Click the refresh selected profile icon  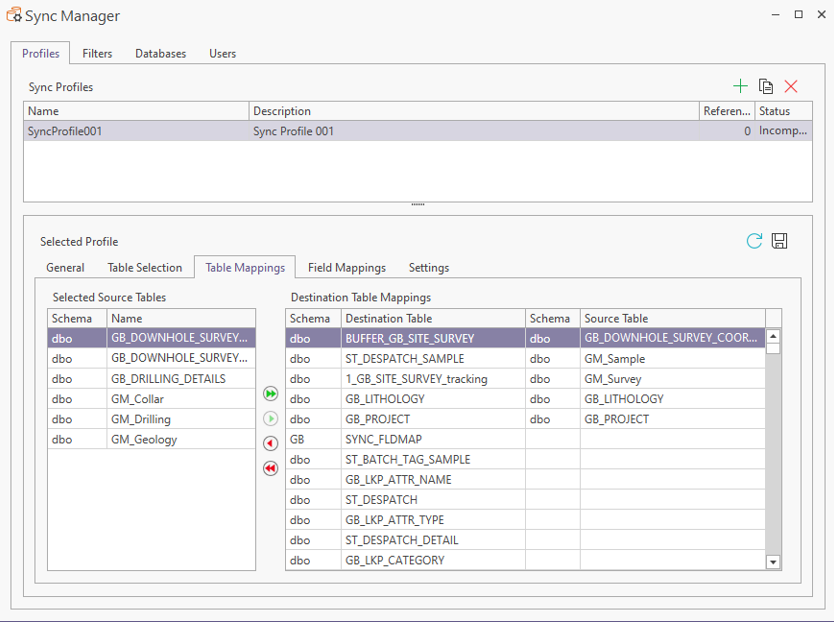(754, 241)
